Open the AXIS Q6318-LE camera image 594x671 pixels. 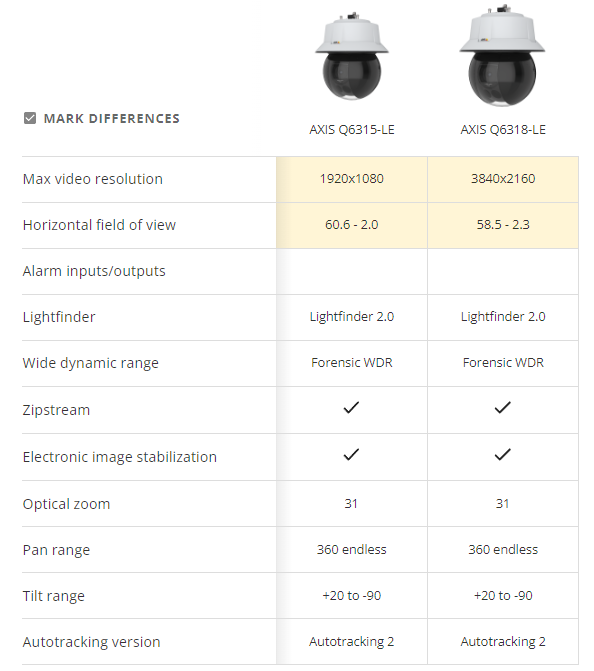[x=502, y=56]
